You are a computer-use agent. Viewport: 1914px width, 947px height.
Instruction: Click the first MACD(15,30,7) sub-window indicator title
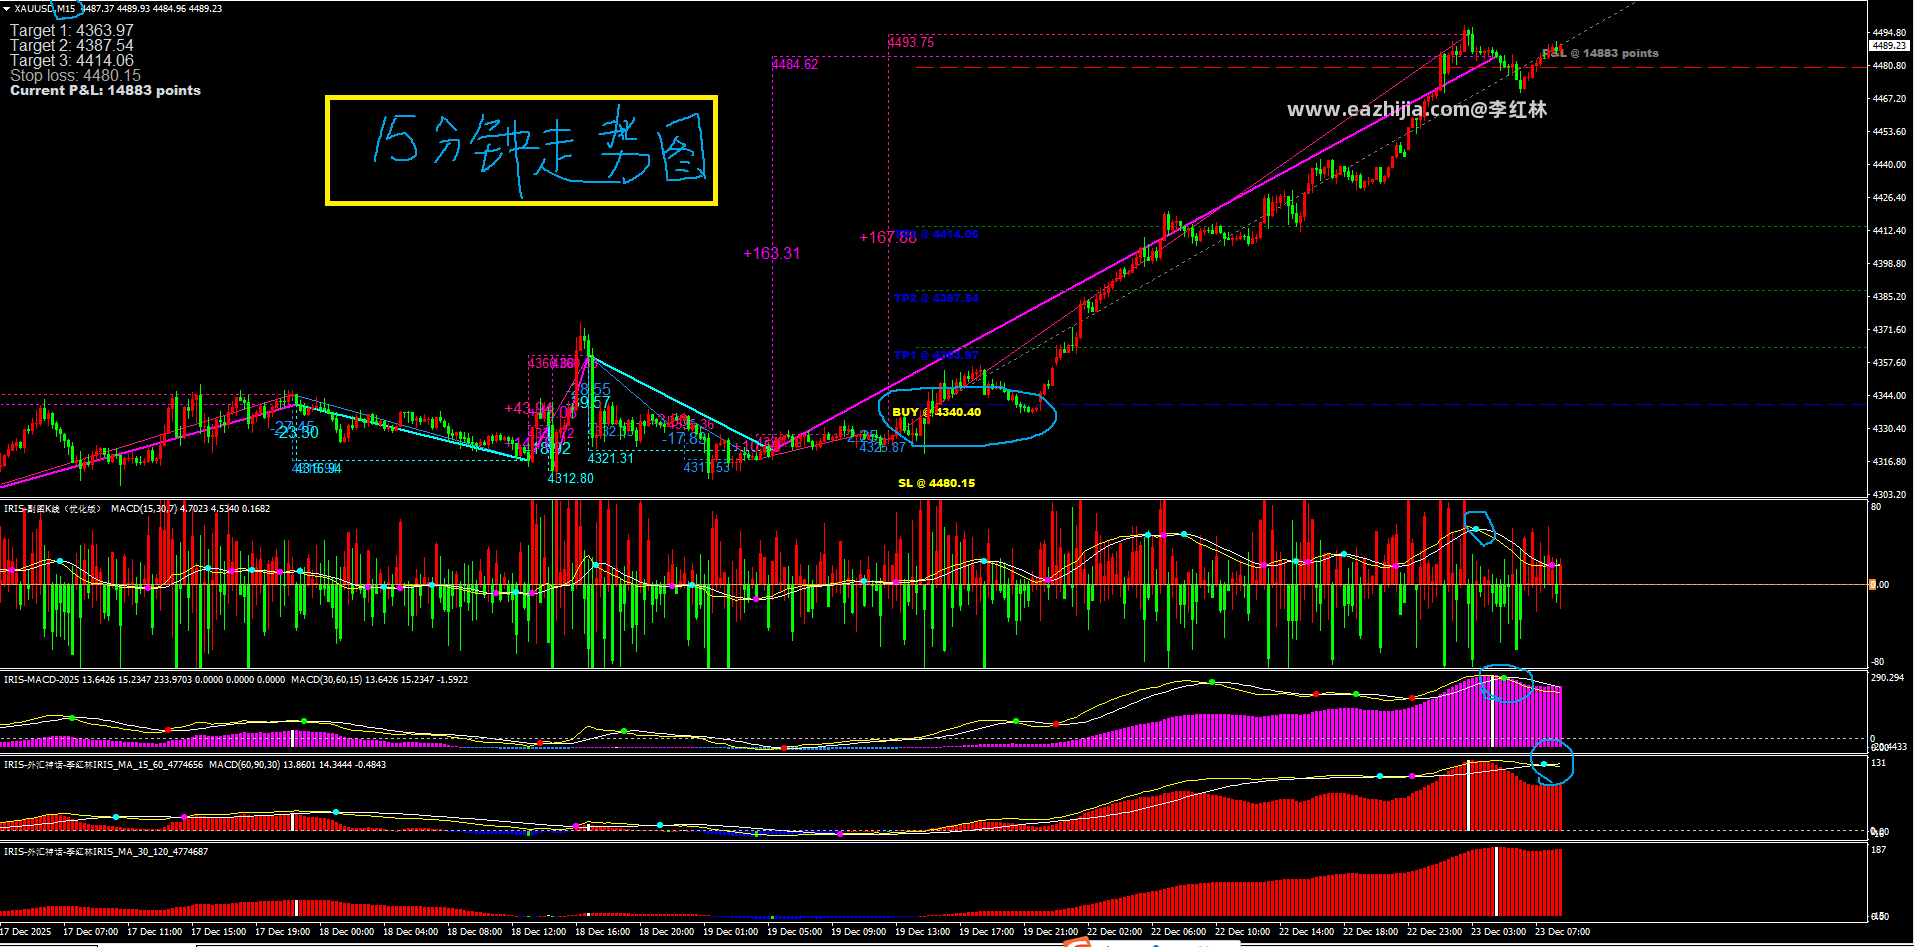coord(137,509)
